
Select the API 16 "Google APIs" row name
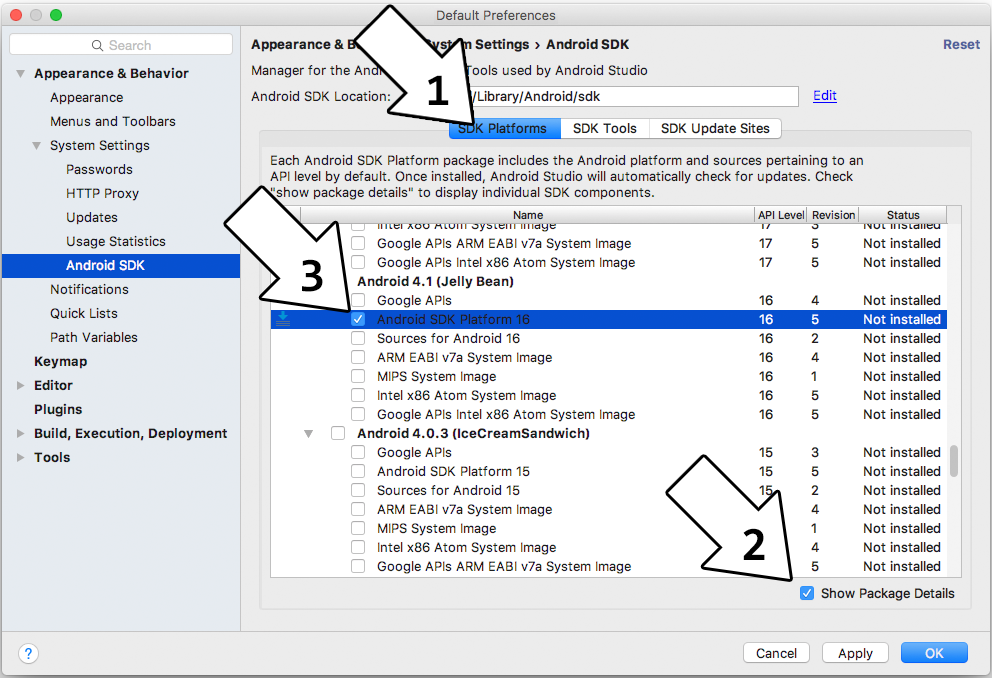[x=414, y=300]
